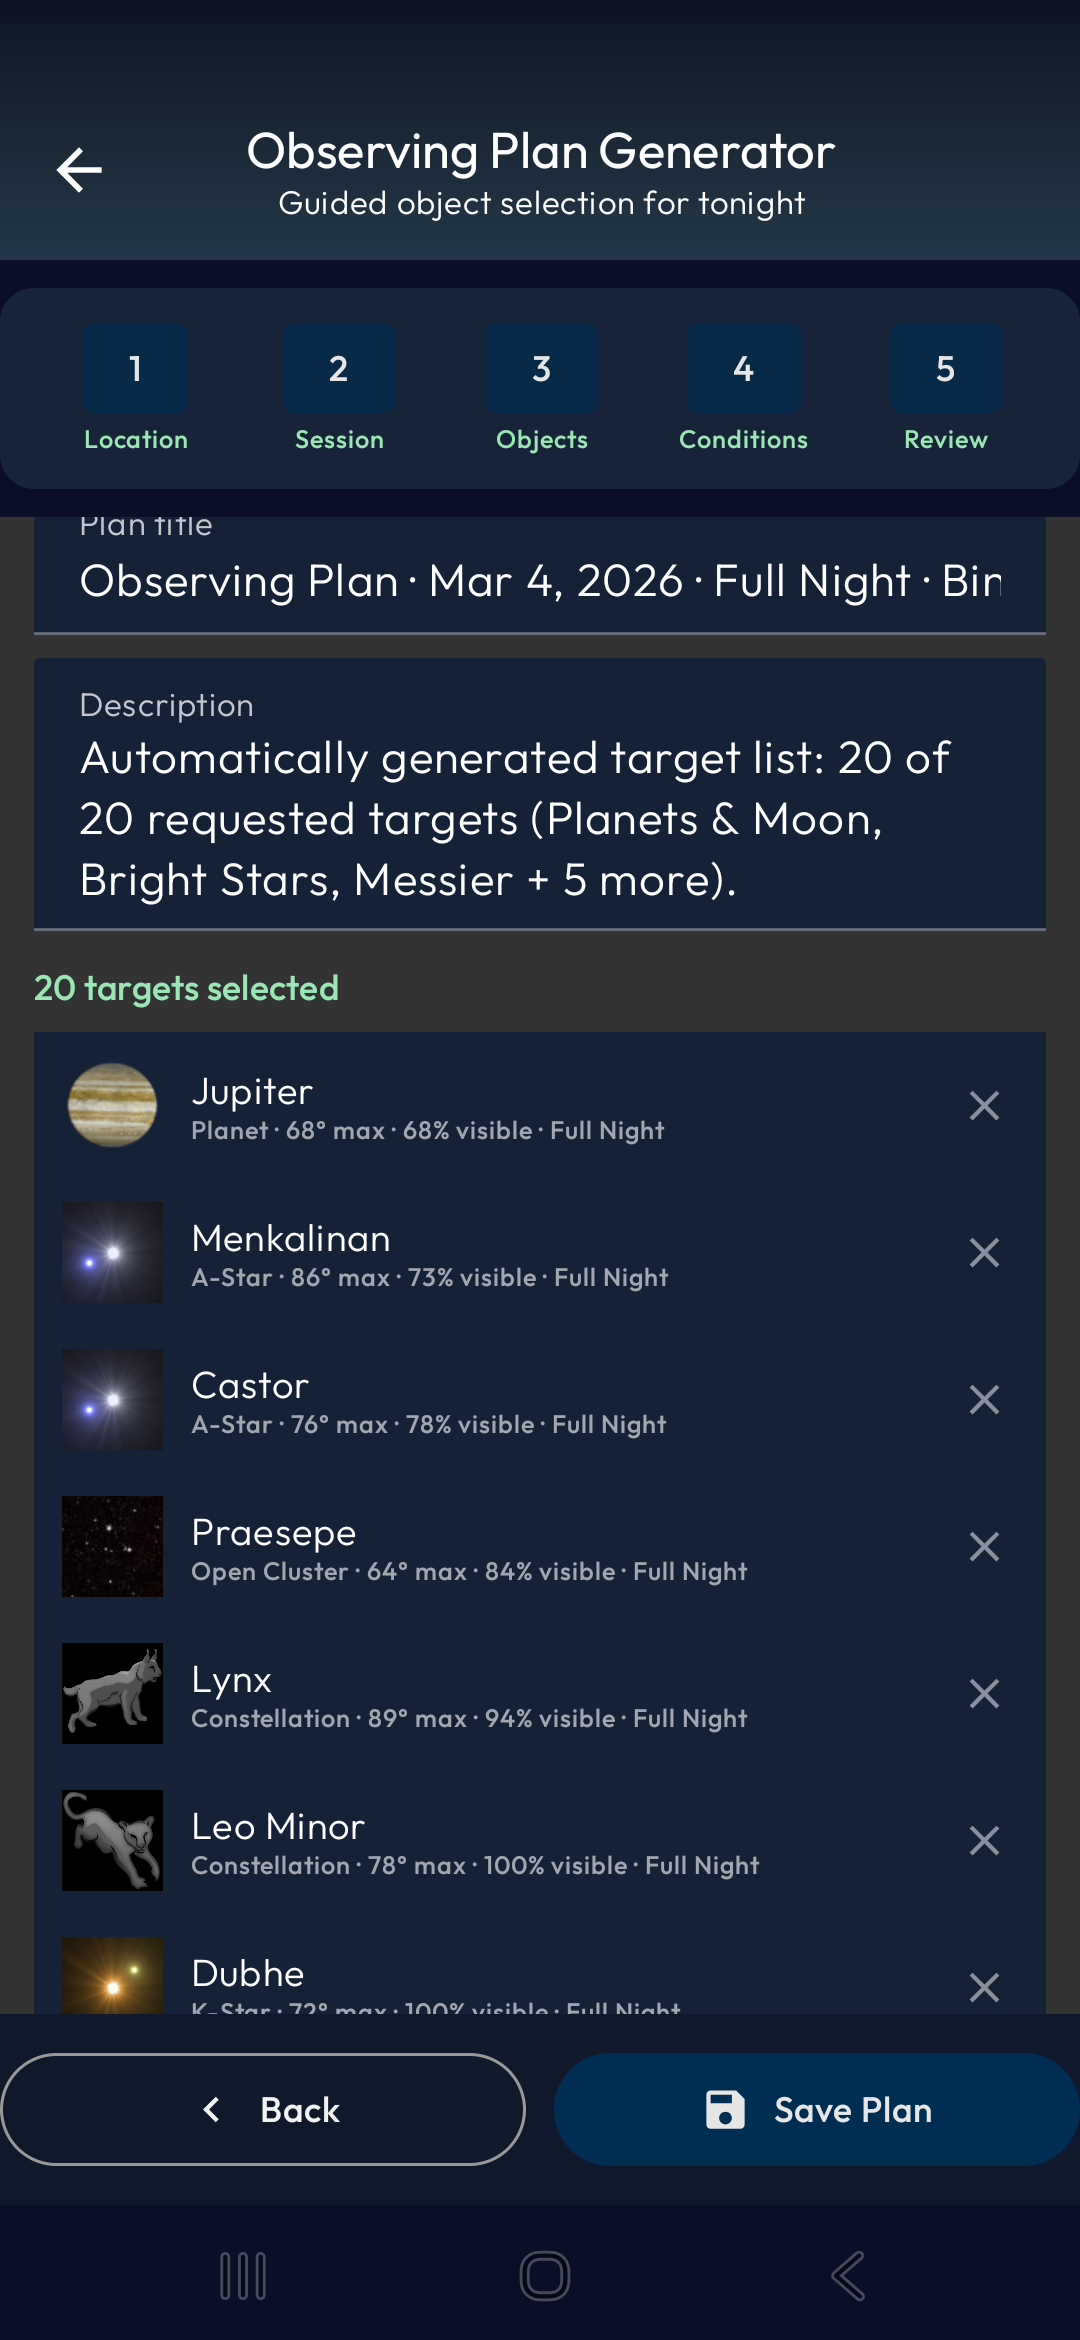1080x2340 pixels.
Task: Click the save disk icon on Save Plan
Action: pyautogui.click(x=725, y=2110)
